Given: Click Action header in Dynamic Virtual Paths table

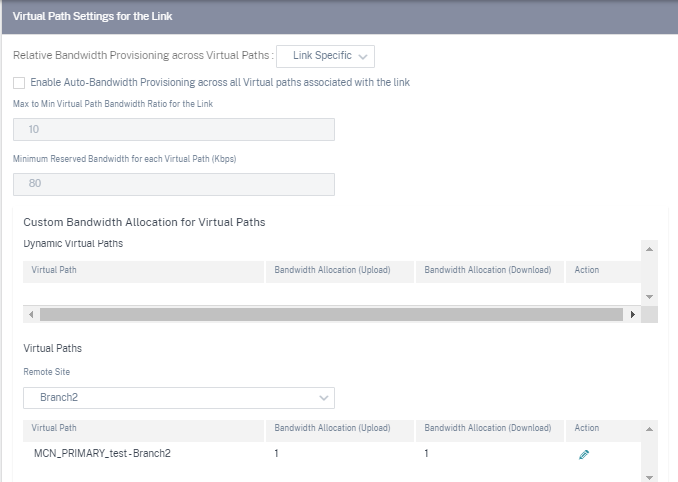Looking at the screenshot, I should pos(603,271).
